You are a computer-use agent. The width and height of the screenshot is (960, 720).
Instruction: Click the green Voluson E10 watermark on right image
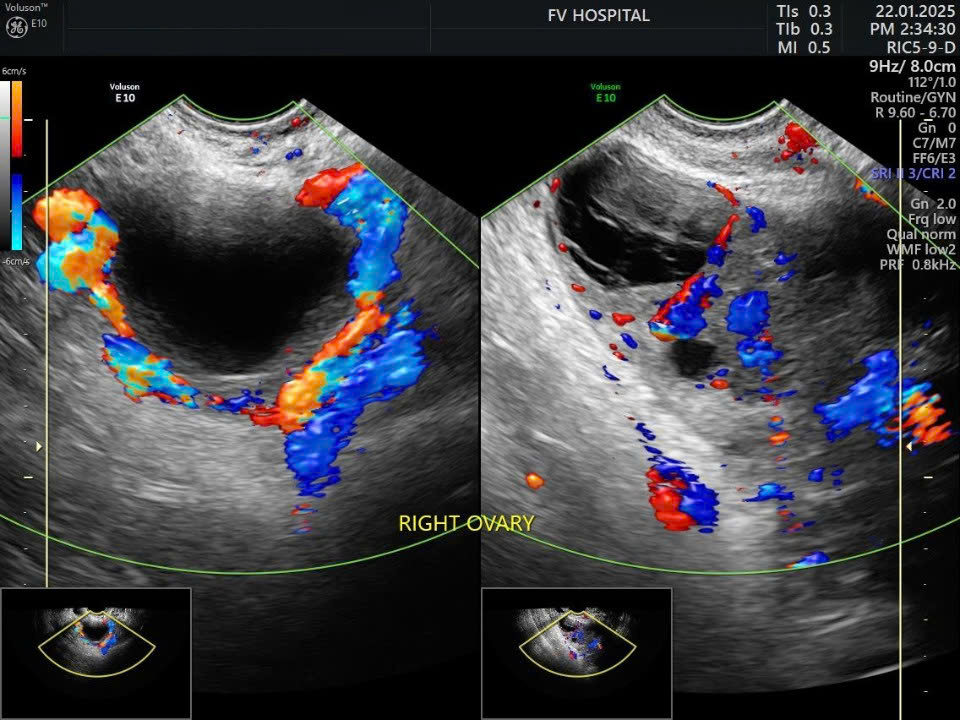[x=605, y=92]
